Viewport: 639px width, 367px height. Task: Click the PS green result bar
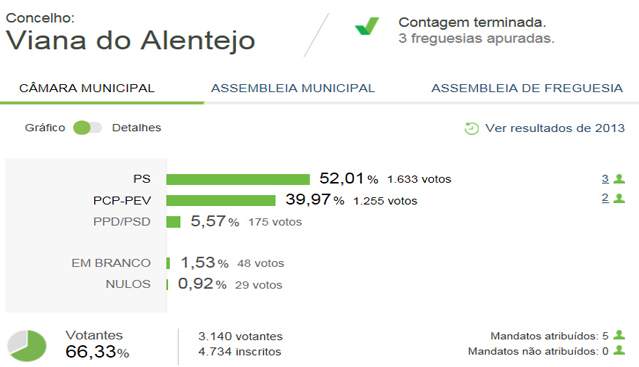pos(238,179)
